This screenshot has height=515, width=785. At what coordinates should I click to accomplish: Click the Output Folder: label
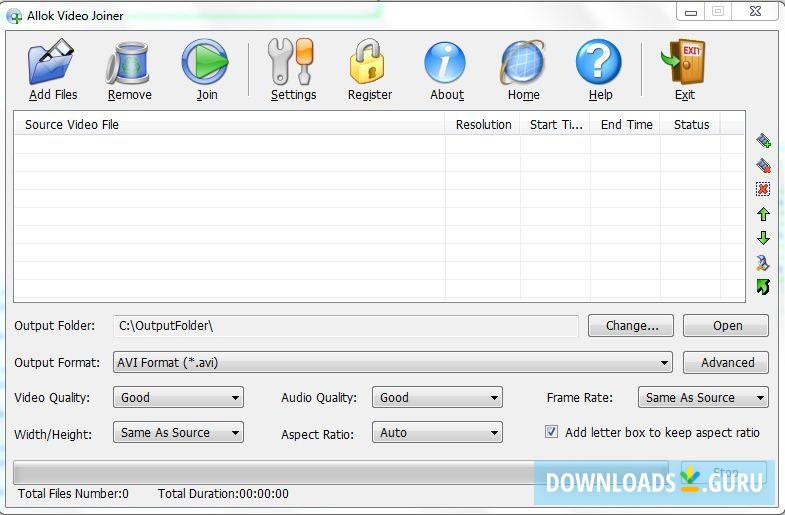(55, 326)
